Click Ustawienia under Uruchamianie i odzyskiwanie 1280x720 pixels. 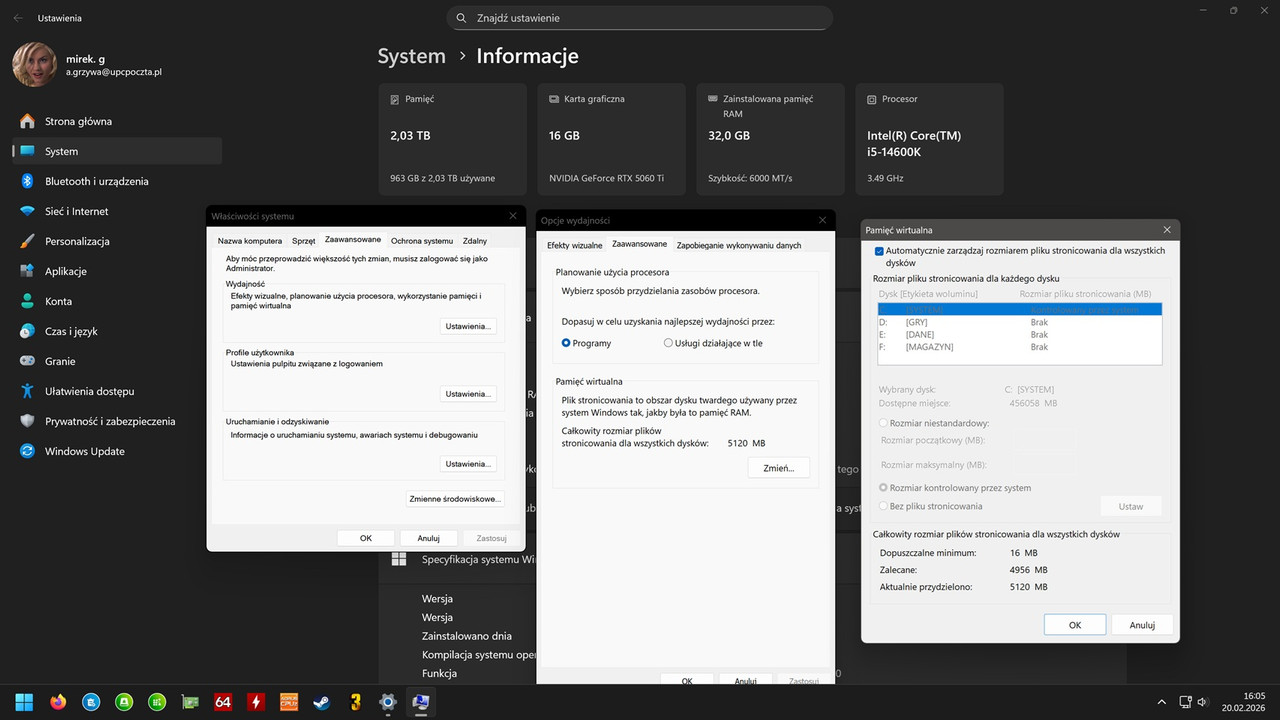click(x=469, y=464)
